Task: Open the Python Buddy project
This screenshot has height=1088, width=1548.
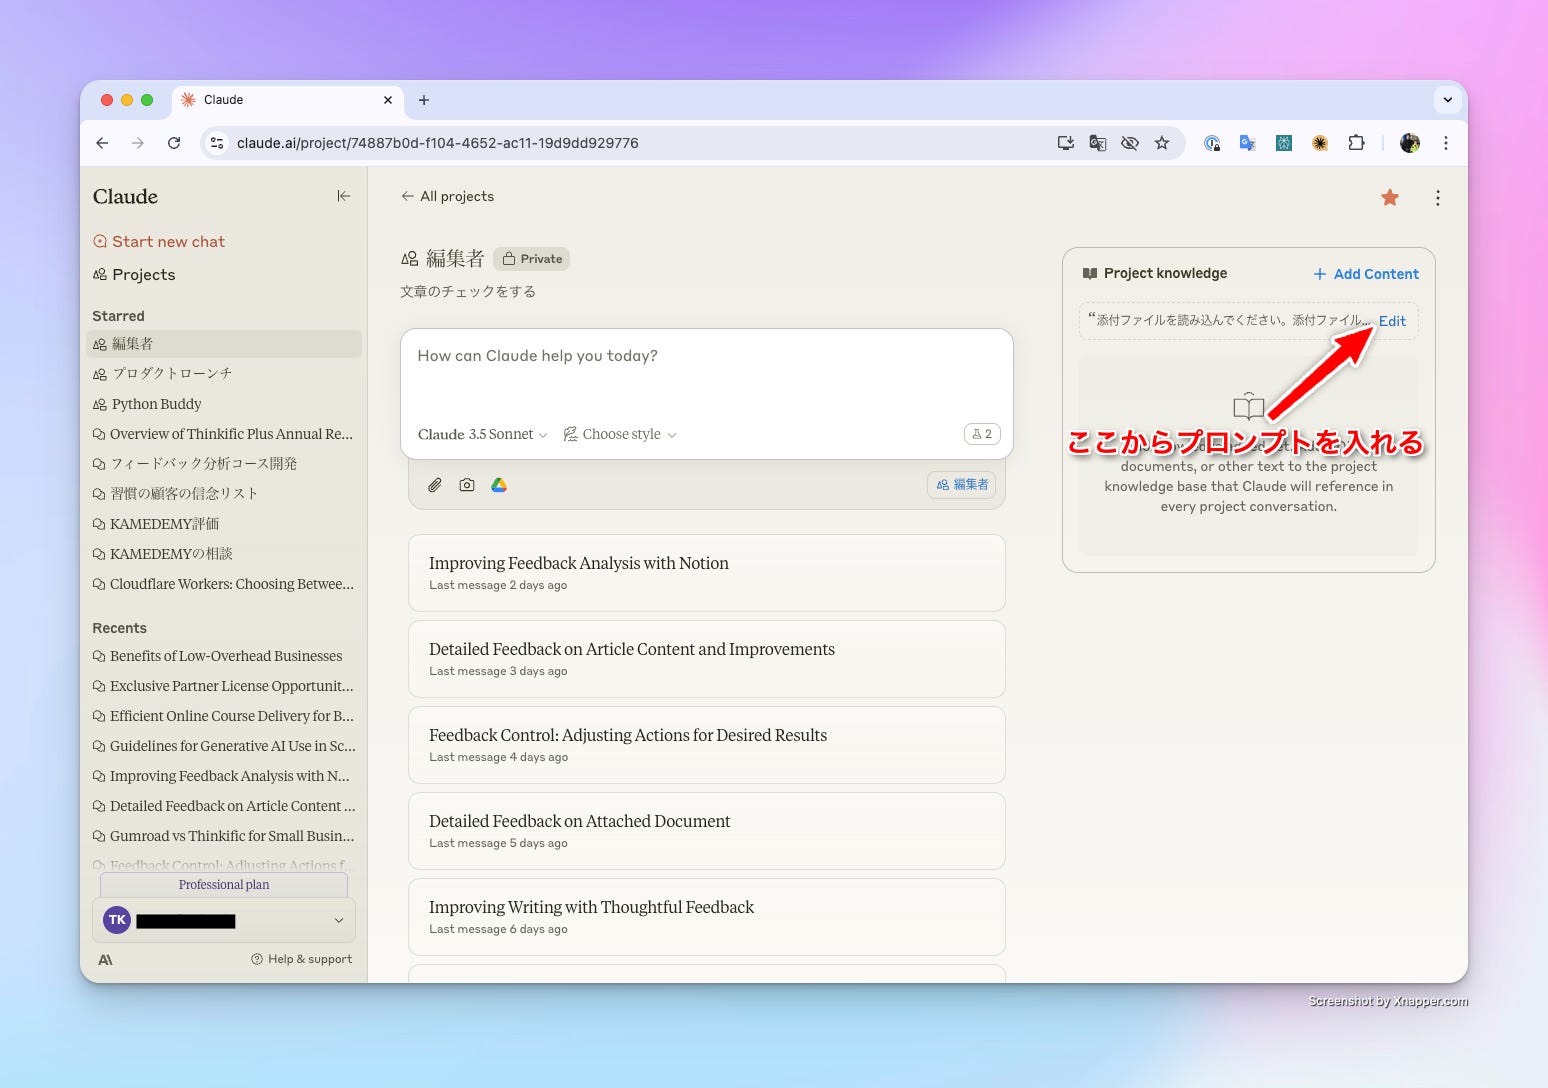Action: pos(224,404)
